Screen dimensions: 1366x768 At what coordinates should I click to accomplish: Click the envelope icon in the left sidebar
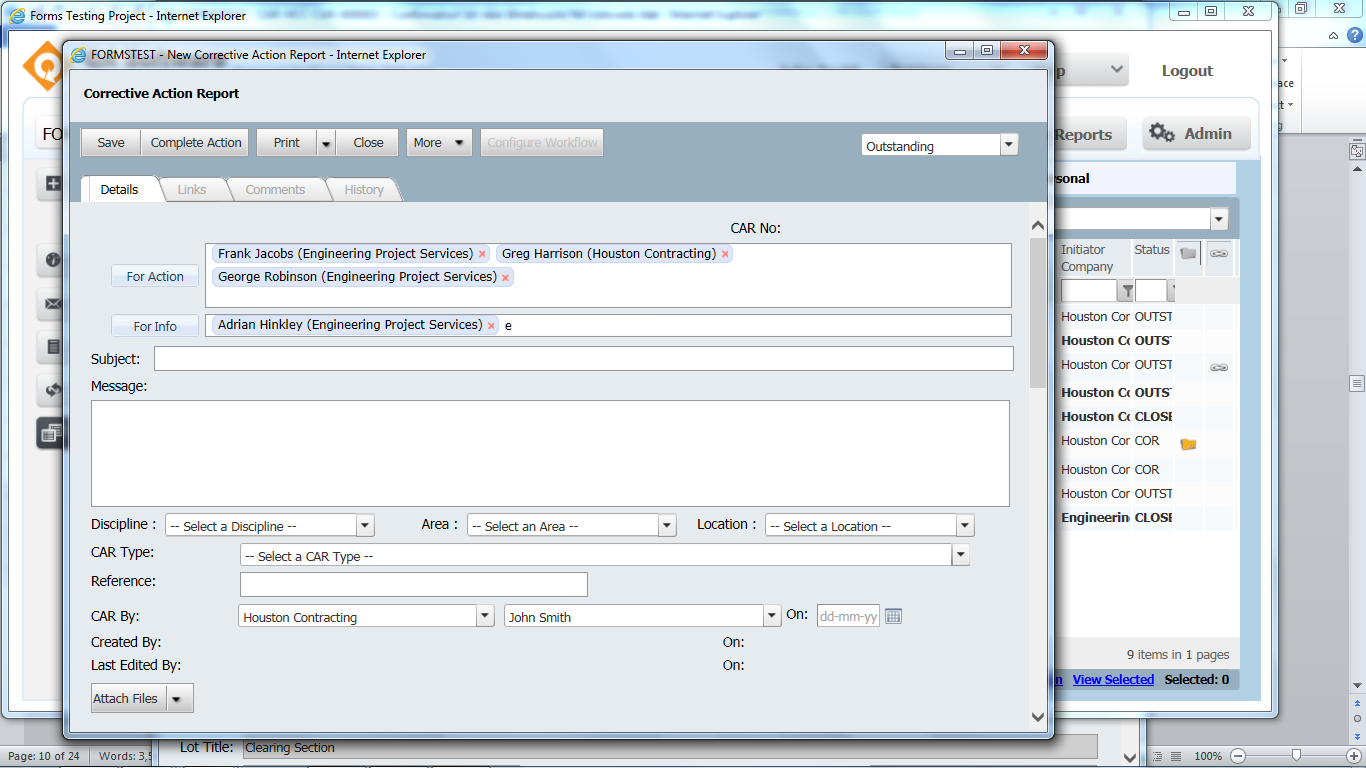coord(52,304)
